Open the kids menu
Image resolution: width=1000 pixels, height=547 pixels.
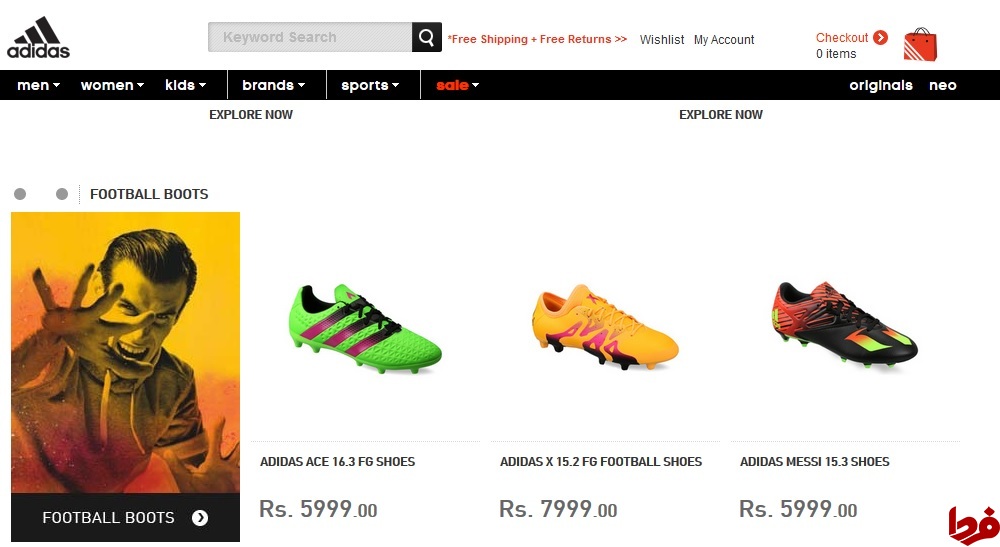[x=185, y=85]
